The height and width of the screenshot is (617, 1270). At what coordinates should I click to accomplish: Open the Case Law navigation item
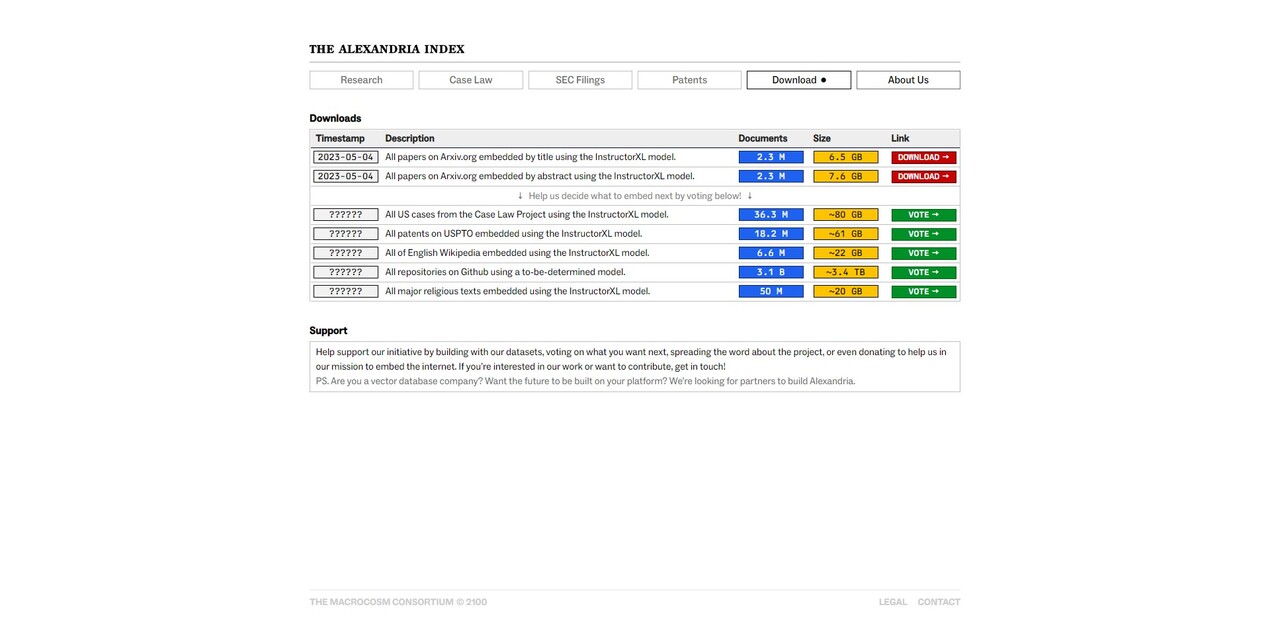470,79
